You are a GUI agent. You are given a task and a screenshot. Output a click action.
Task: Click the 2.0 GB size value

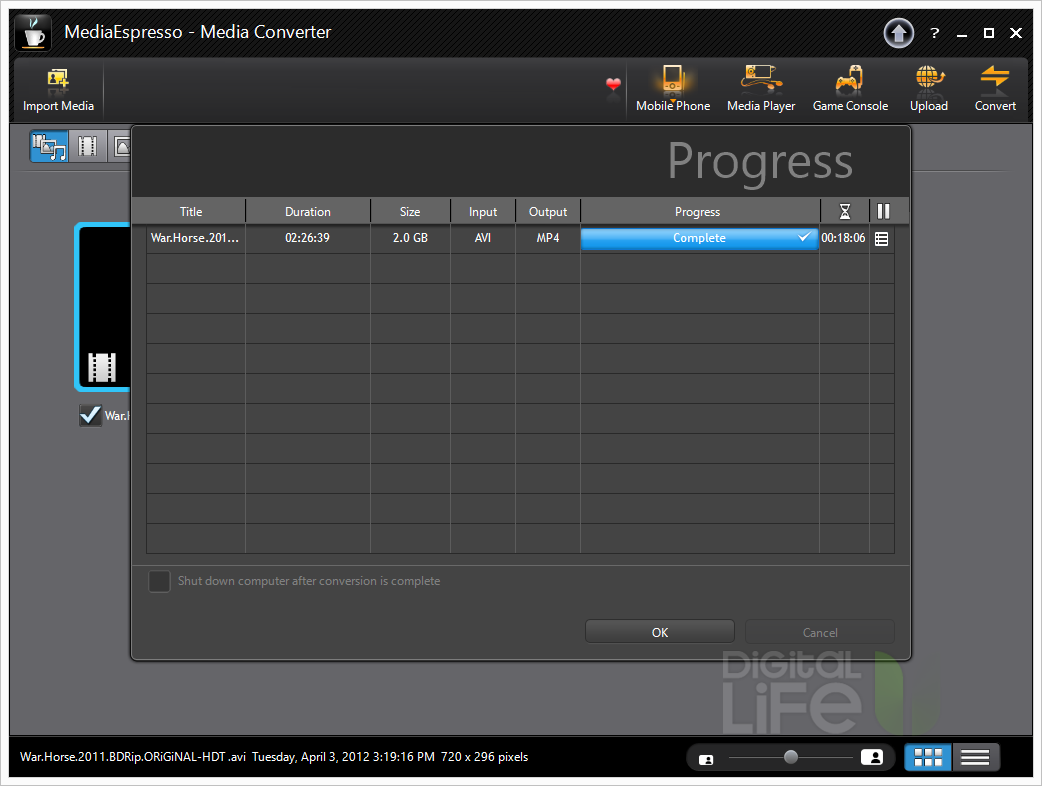tap(410, 238)
